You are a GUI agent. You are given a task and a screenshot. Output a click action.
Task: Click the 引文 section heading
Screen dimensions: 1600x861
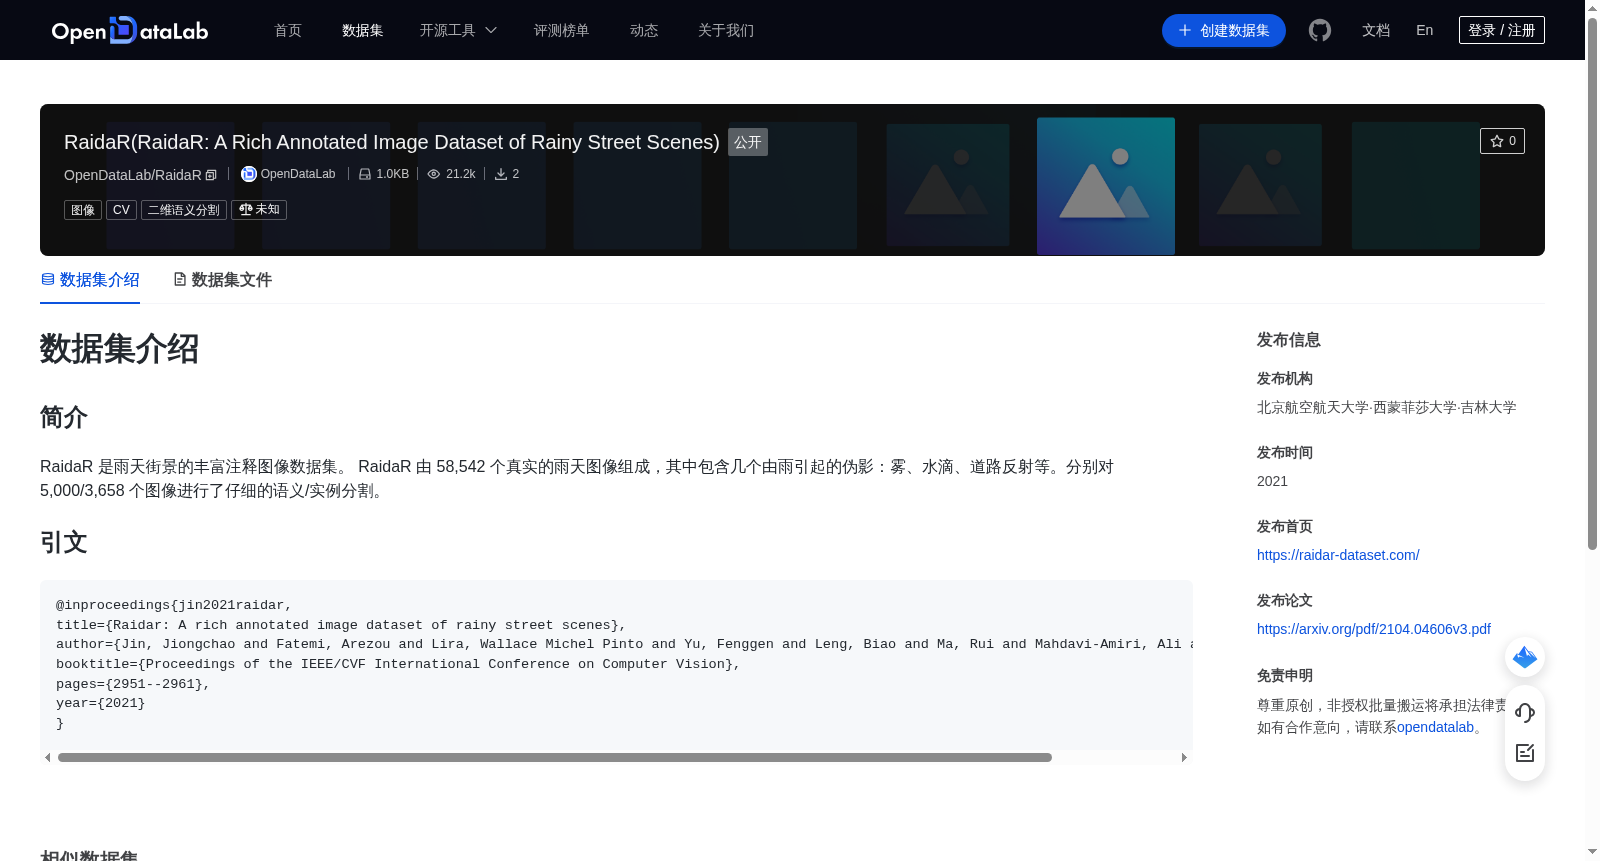[64, 542]
